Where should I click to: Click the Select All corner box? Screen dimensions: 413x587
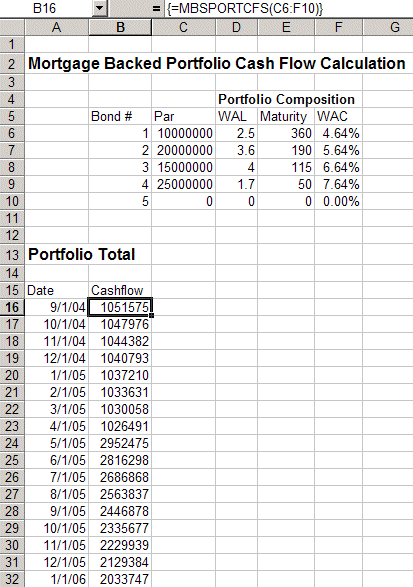(x=12, y=27)
